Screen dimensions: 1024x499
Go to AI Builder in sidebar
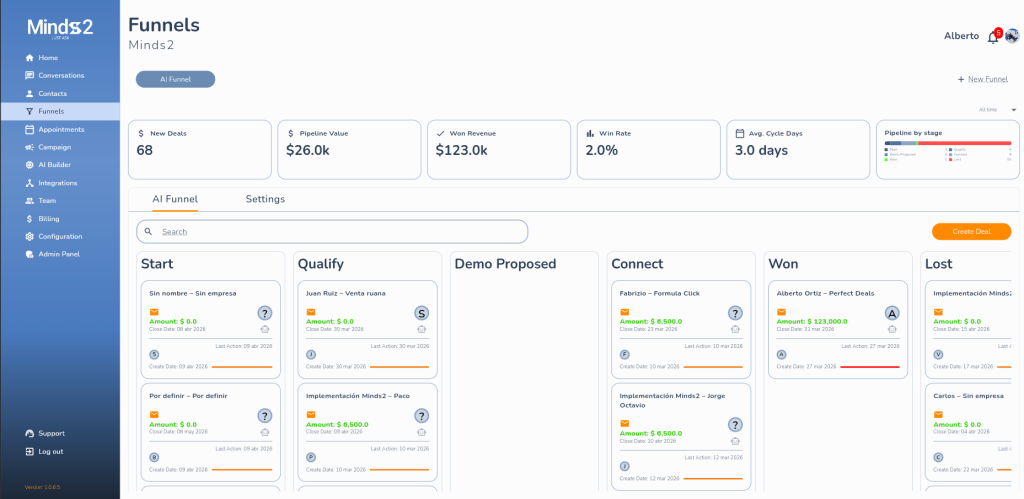(x=54, y=165)
